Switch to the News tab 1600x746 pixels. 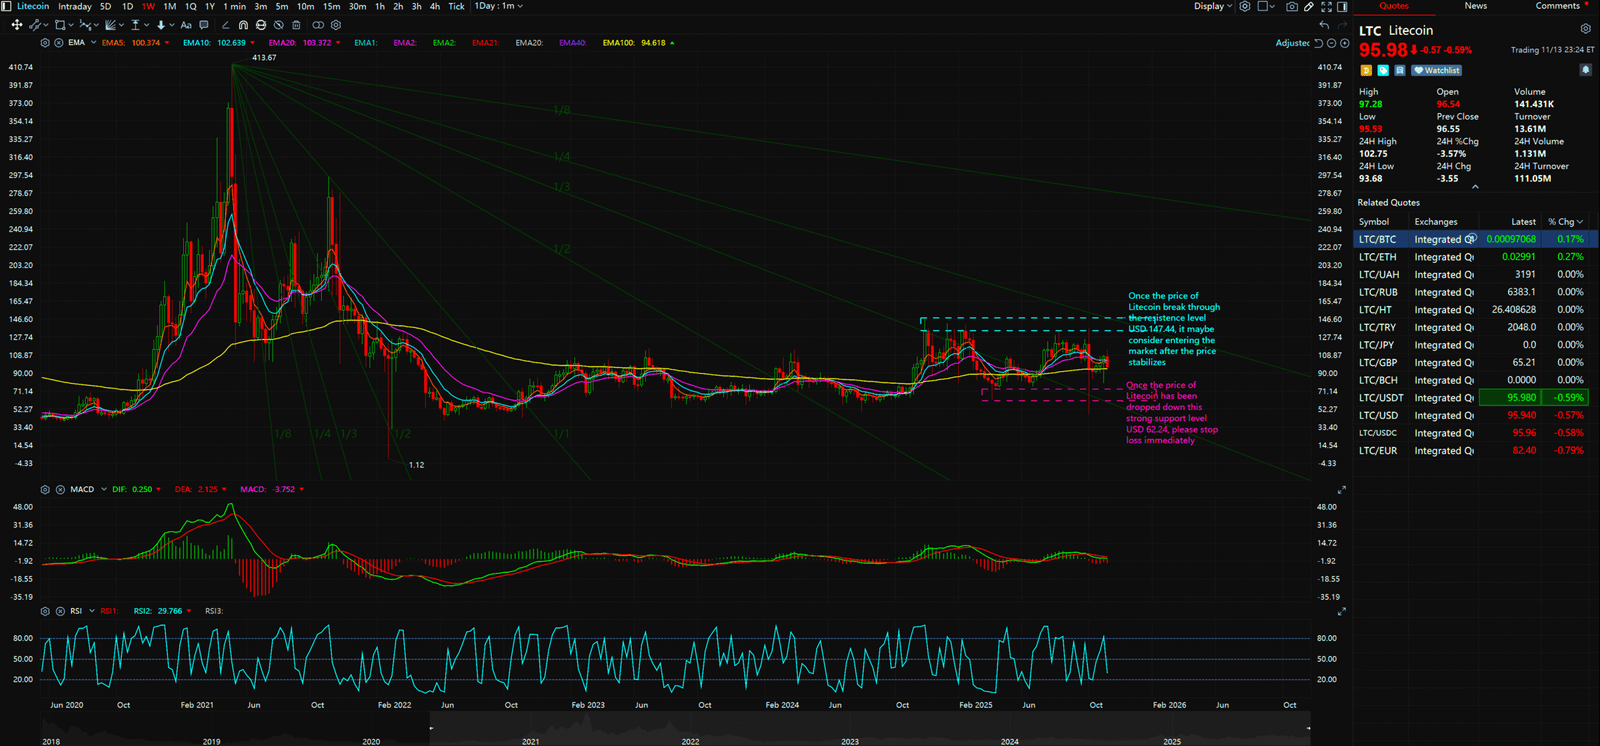pyautogui.click(x=1475, y=6)
